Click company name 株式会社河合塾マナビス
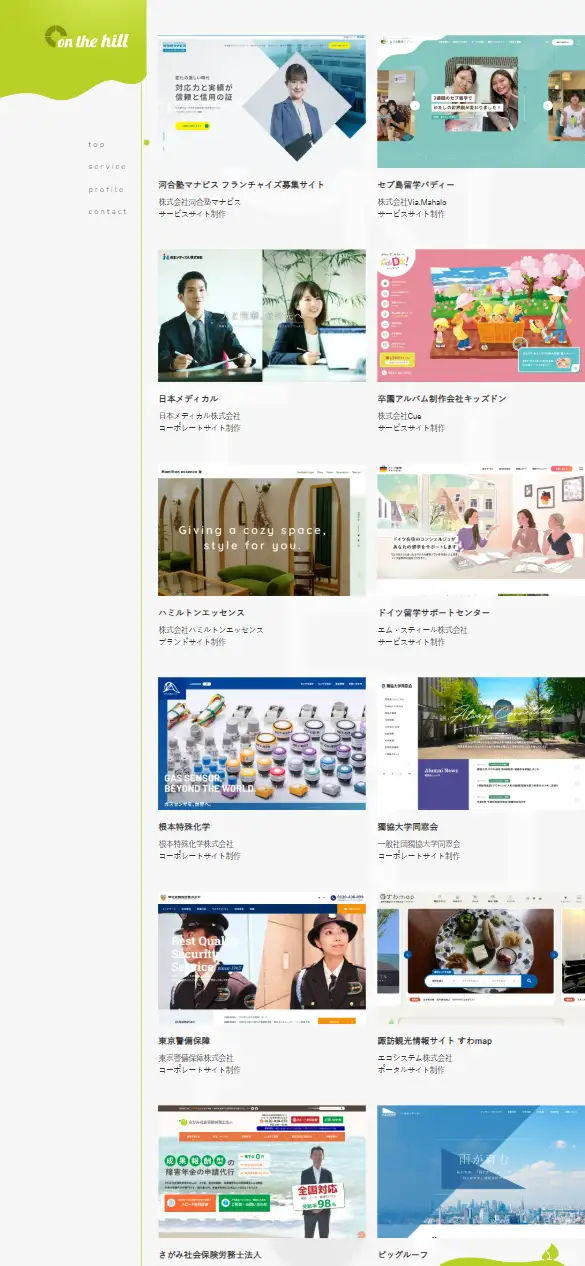 pos(199,202)
